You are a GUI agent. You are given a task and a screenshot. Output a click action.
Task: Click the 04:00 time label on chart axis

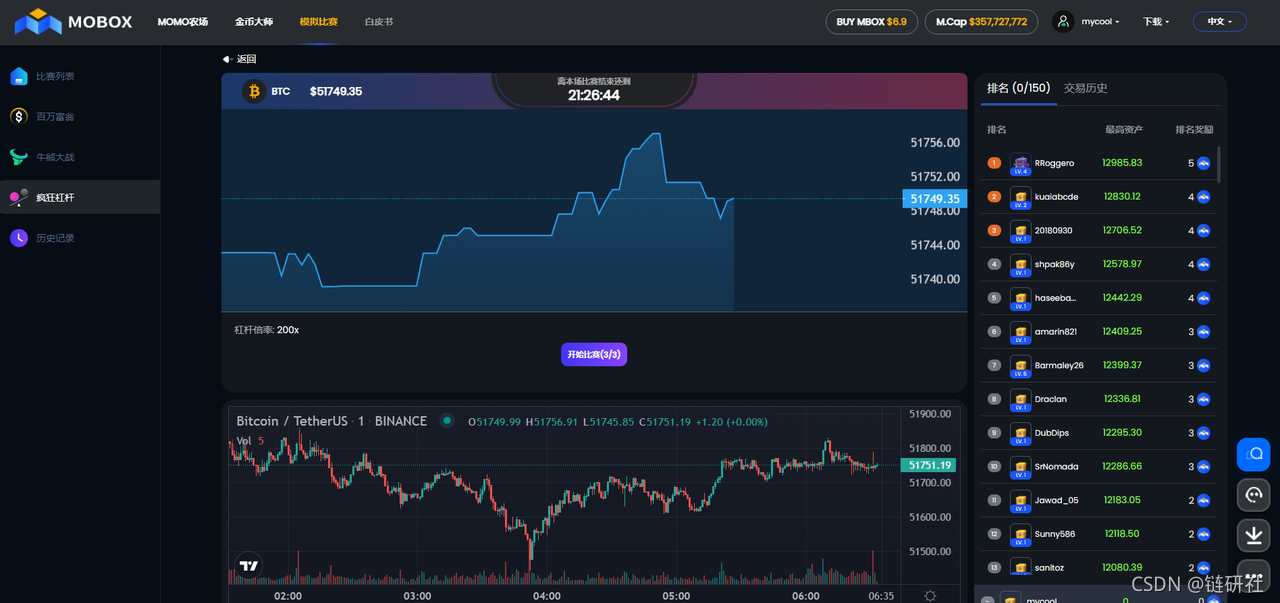(546, 596)
